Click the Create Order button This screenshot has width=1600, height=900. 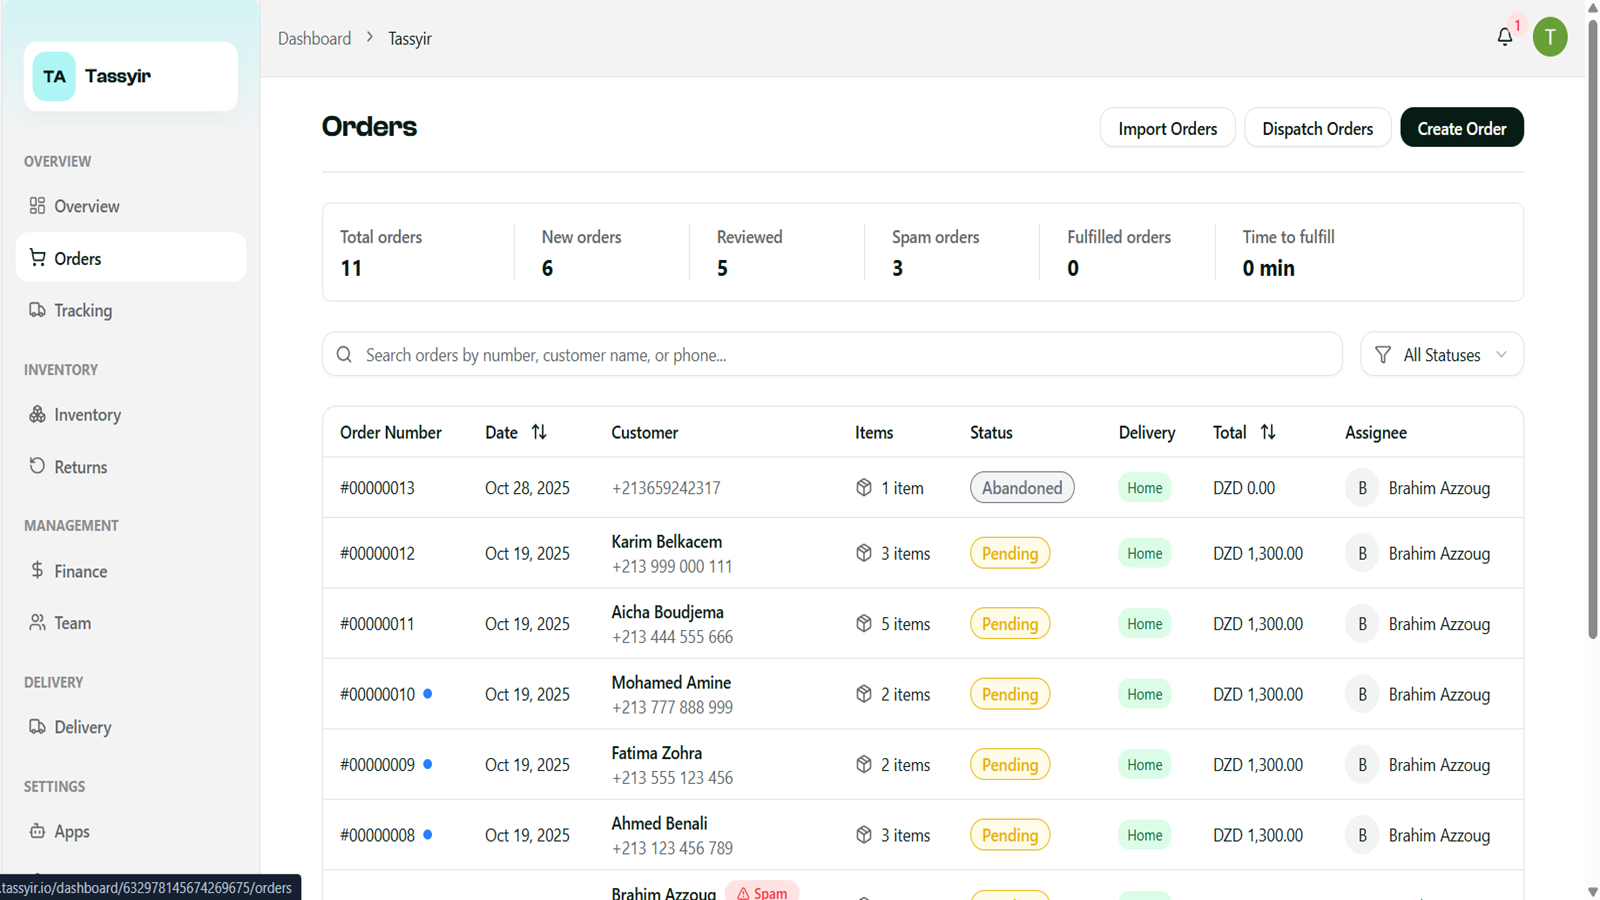(x=1461, y=127)
